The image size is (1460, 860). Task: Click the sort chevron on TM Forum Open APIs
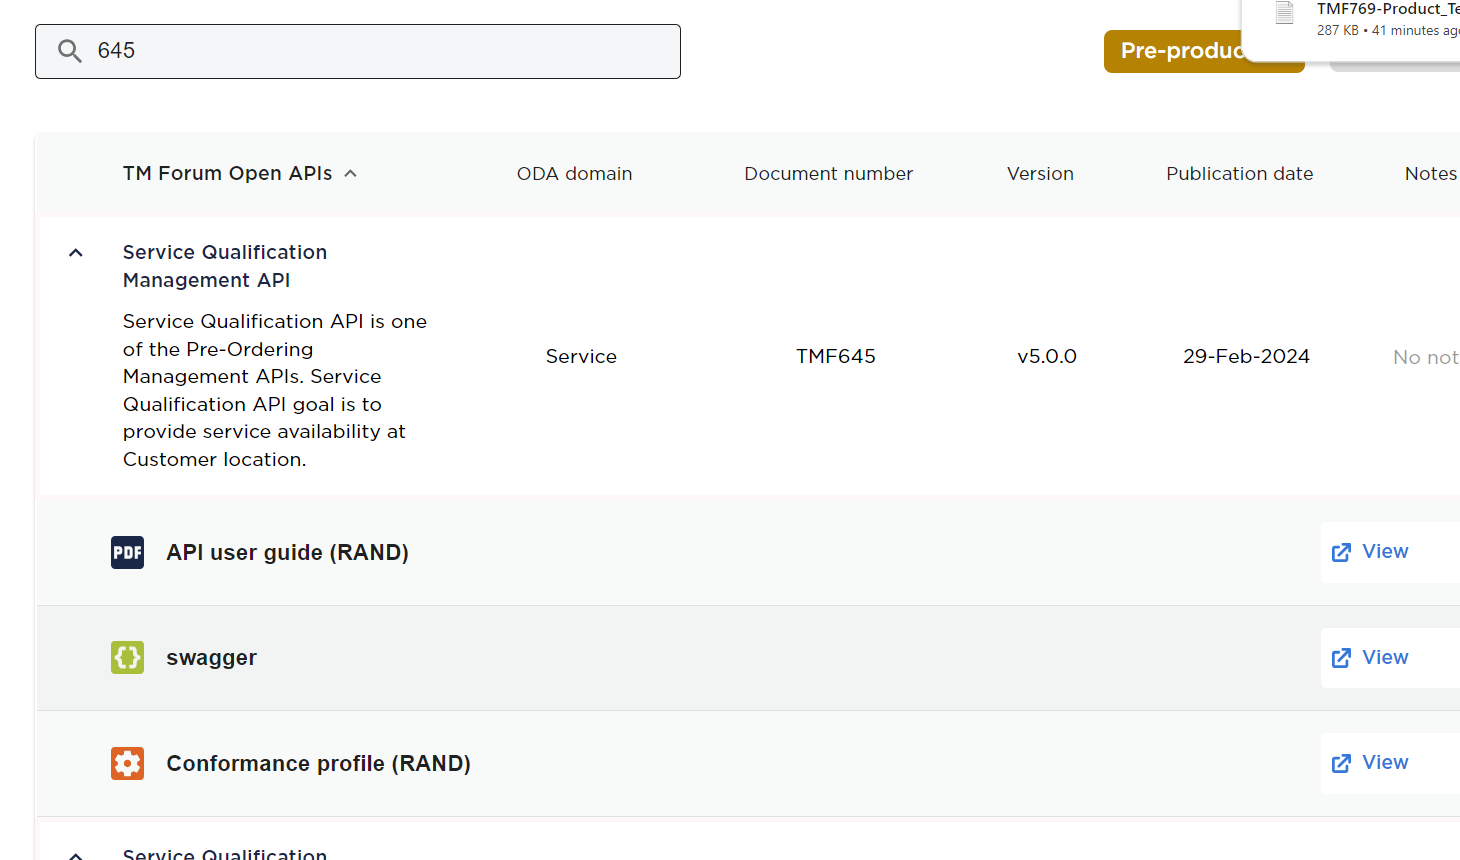pyautogui.click(x=350, y=173)
